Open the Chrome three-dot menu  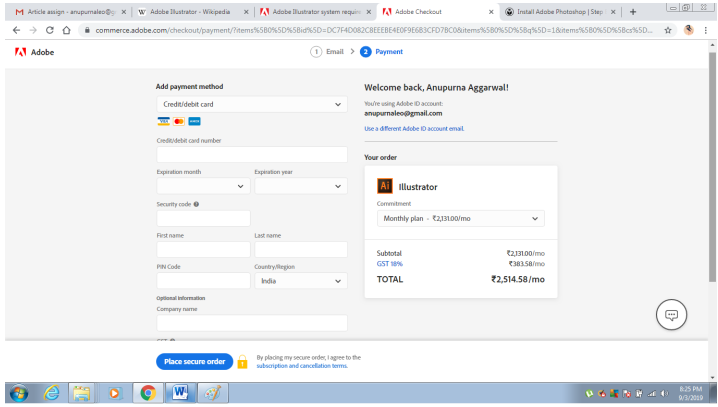click(x=706, y=30)
